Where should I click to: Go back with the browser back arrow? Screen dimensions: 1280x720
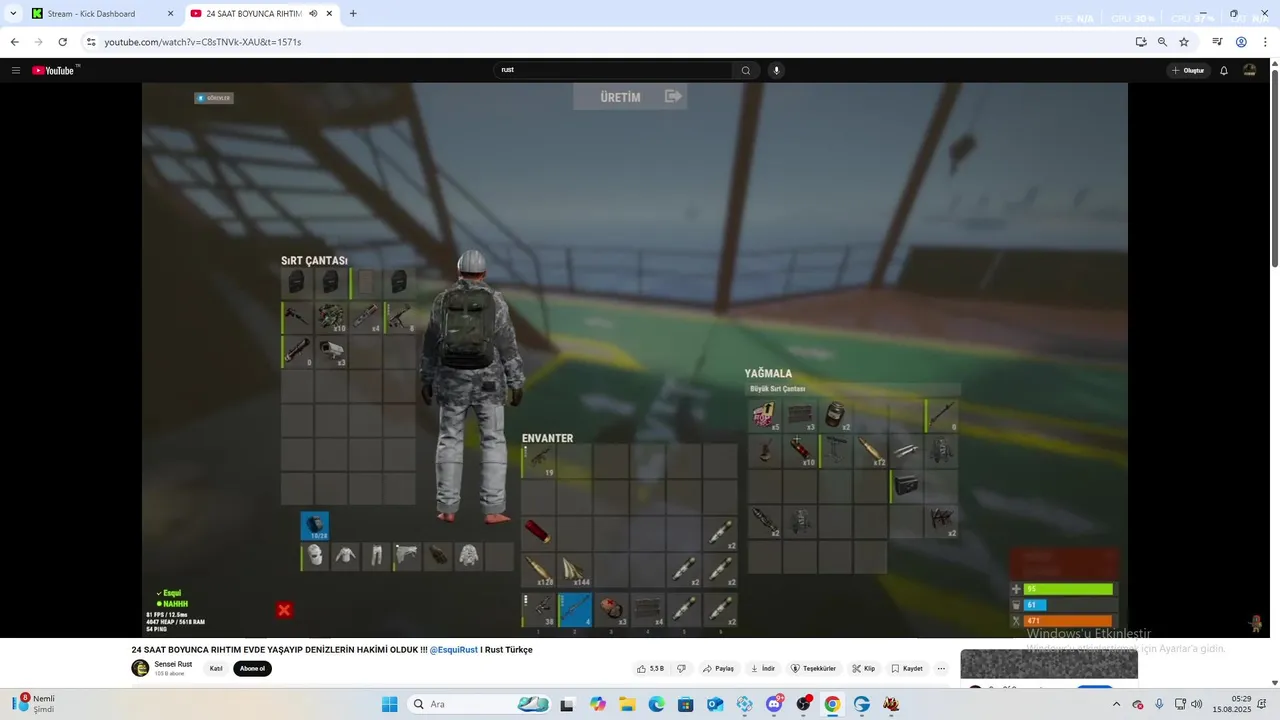[x=14, y=42]
